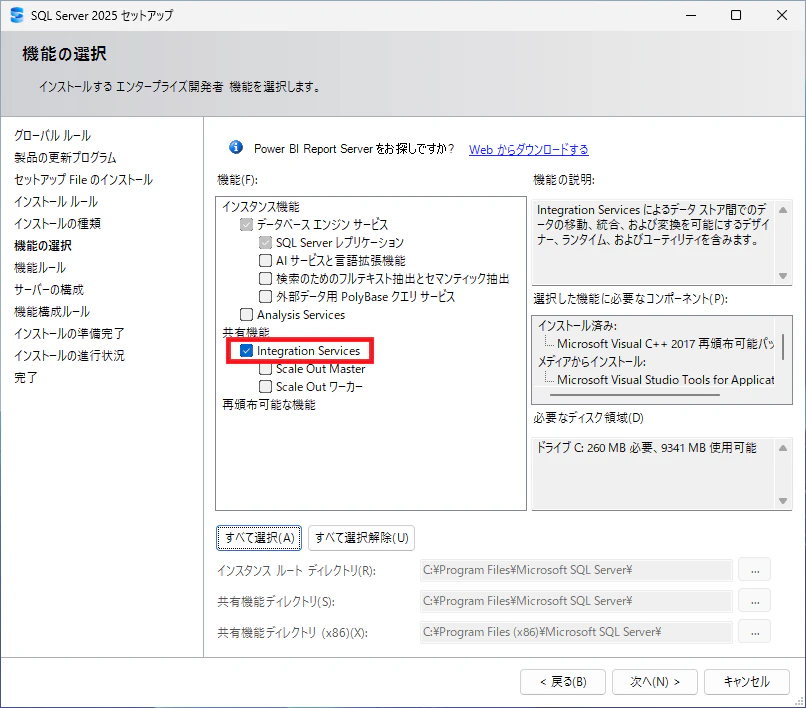Check the Analysis Services checkbox

click(247, 315)
